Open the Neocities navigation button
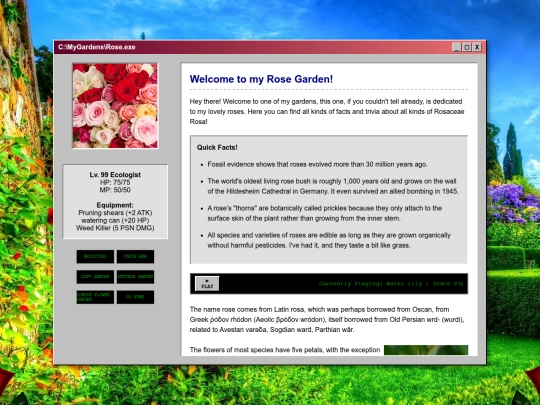The image size is (540, 405). tap(95, 257)
